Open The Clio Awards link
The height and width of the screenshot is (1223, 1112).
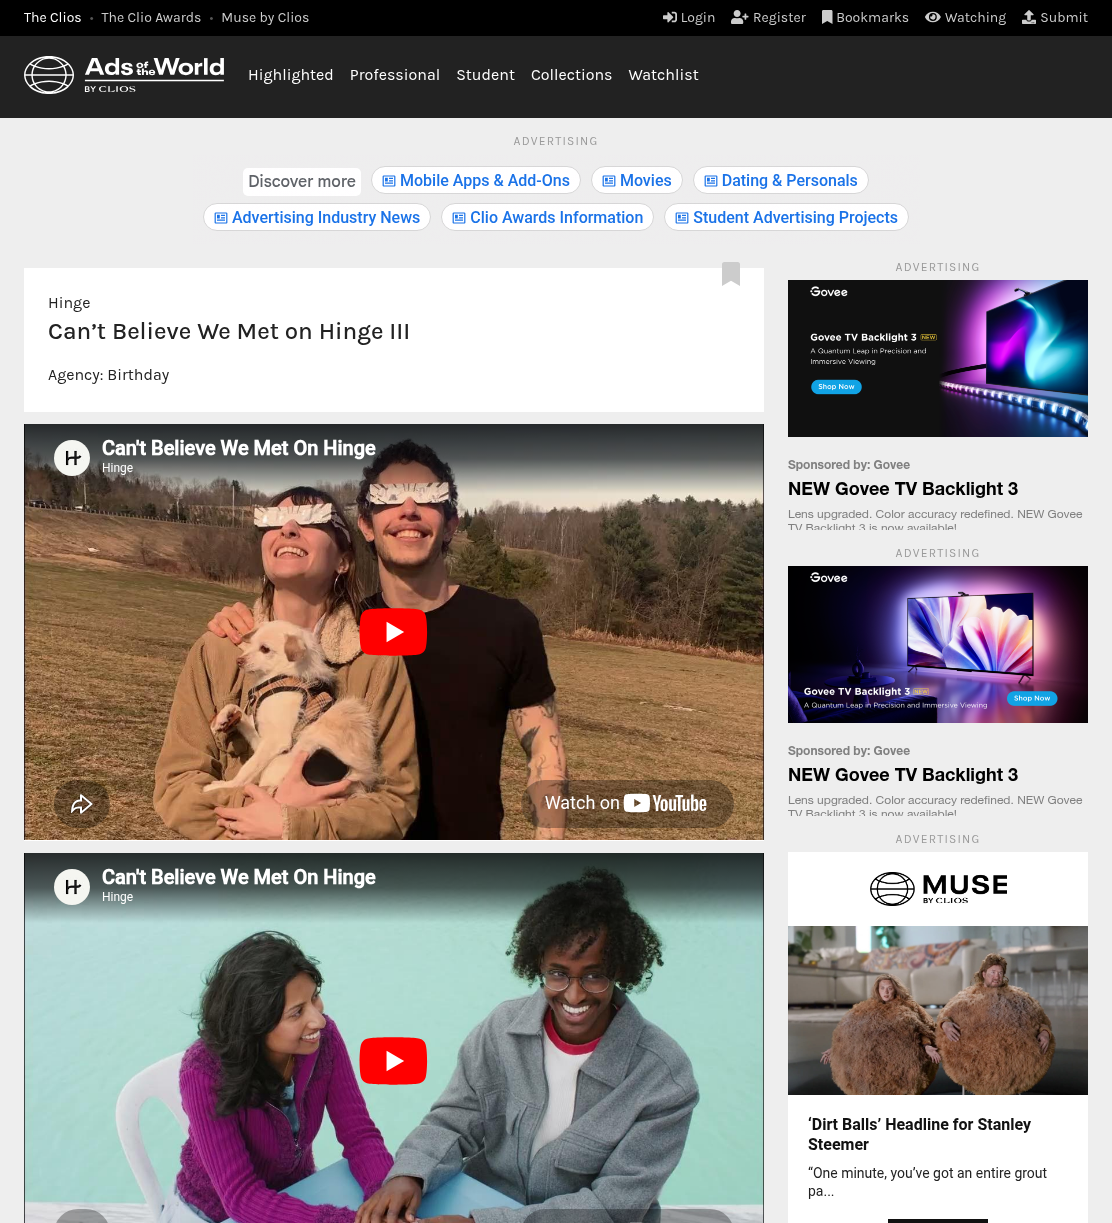(151, 17)
